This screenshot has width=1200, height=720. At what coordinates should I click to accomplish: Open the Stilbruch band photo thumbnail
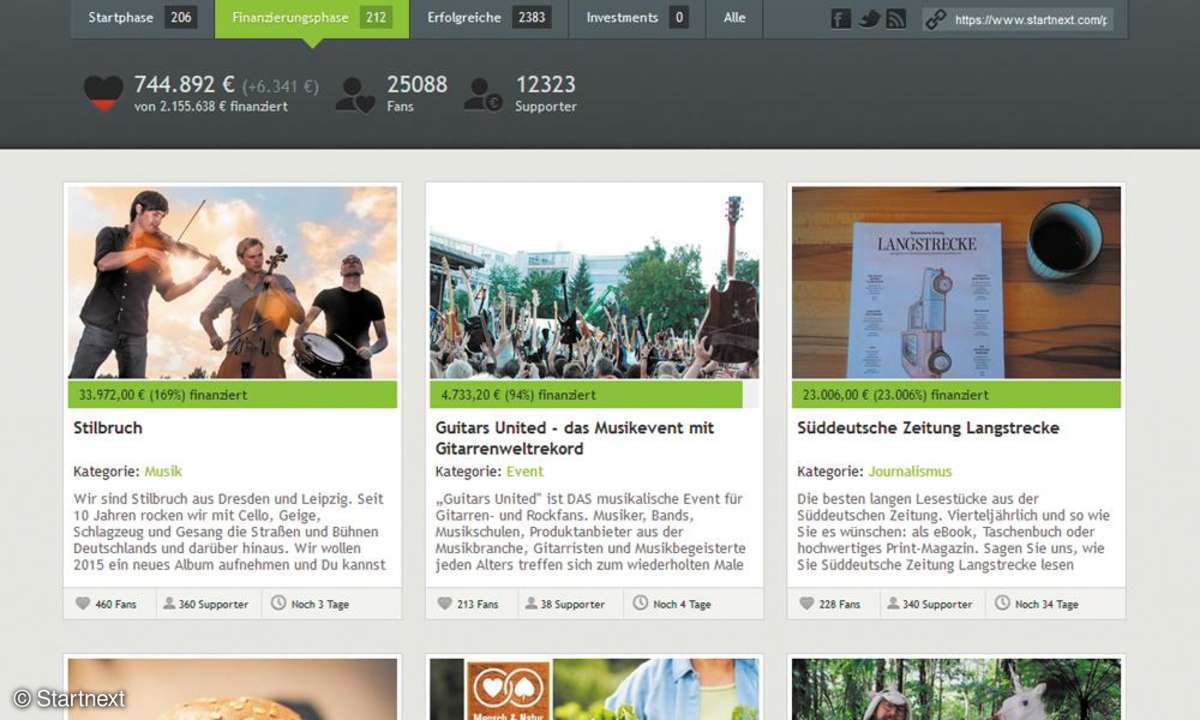pyautogui.click(x=232, y=283)
